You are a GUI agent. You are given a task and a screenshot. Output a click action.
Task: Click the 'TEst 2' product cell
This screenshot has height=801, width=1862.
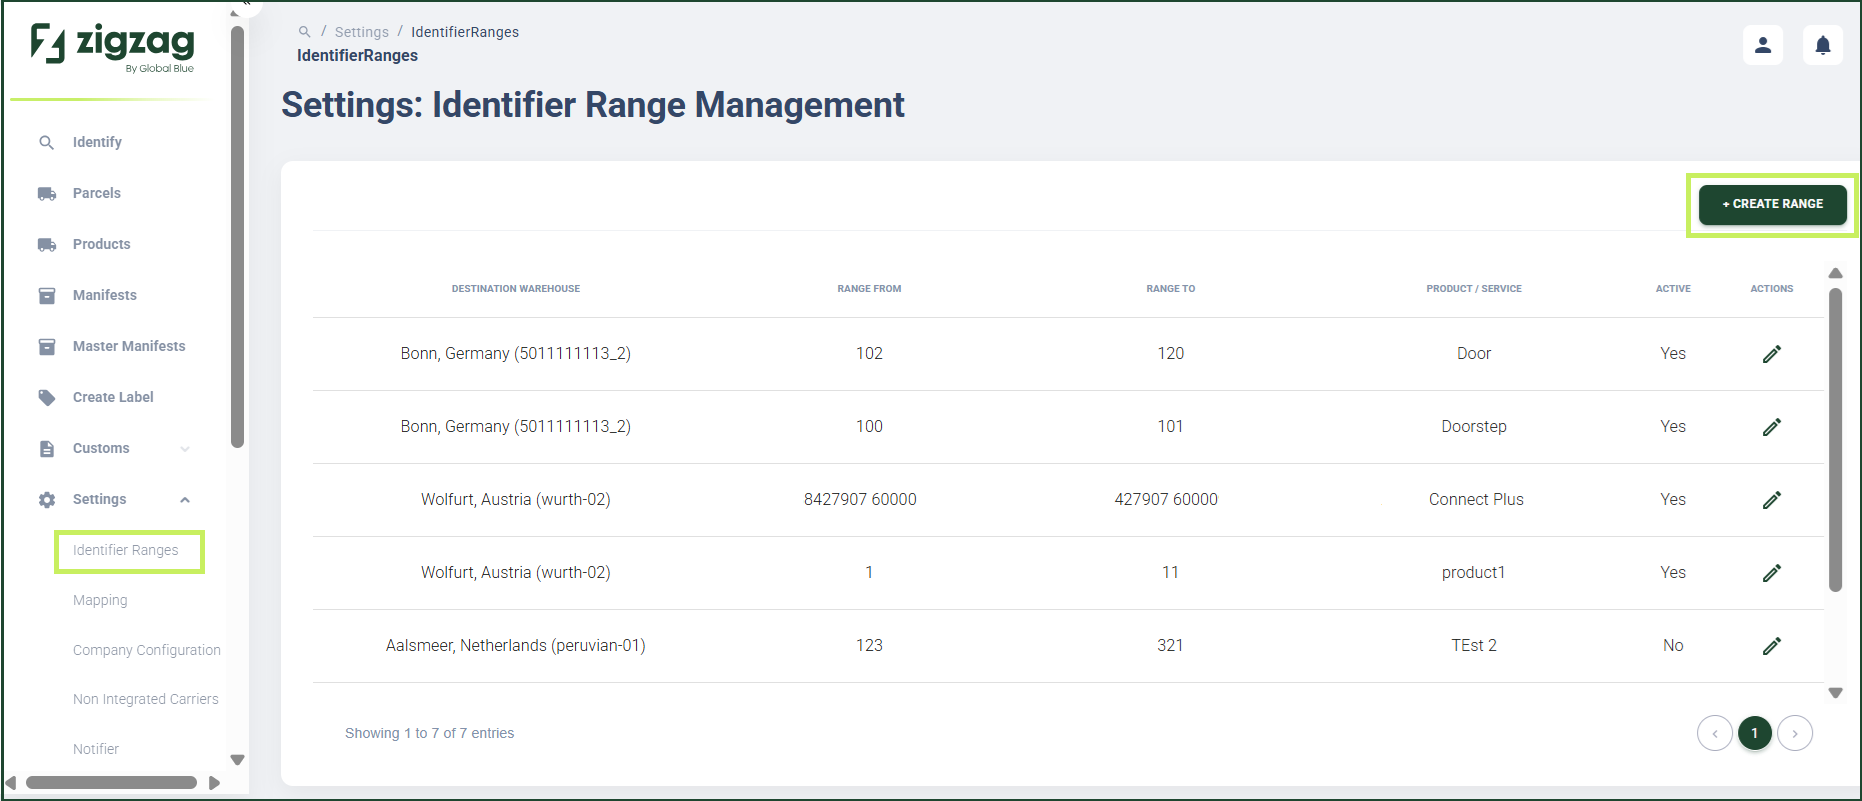tap(1473, 646)
